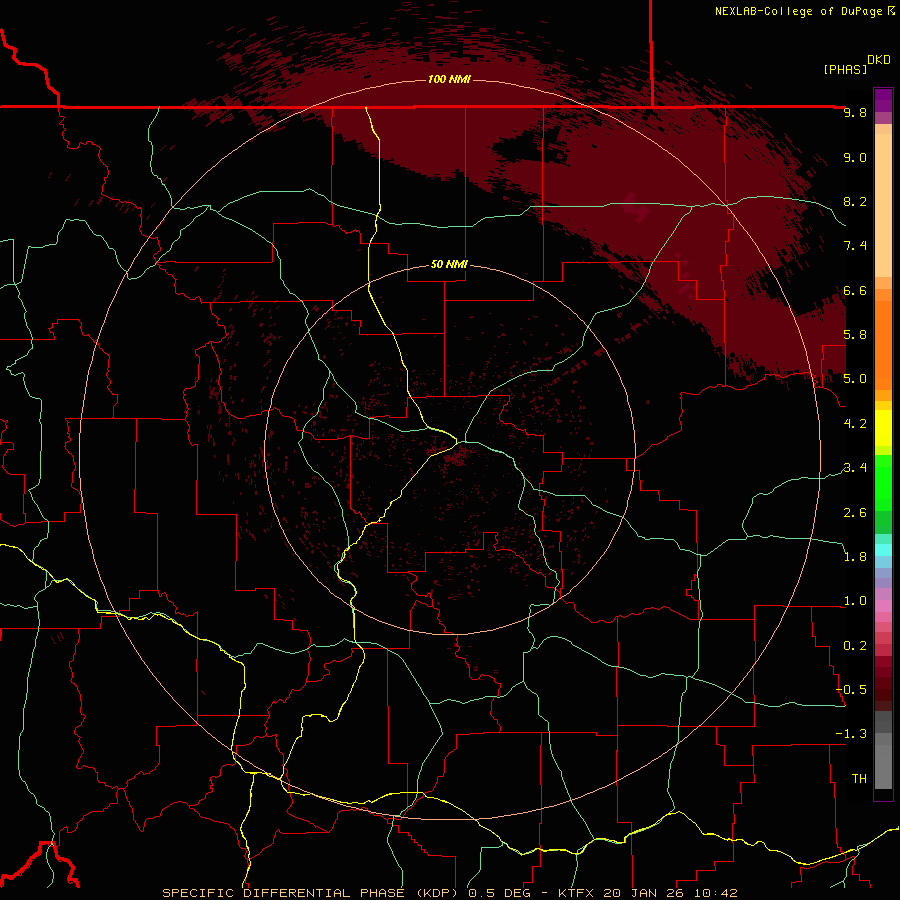Click the 20 JAN 26 10:42 timestamp
Viewport: 900px width, 900px height.
click(671, 893)
